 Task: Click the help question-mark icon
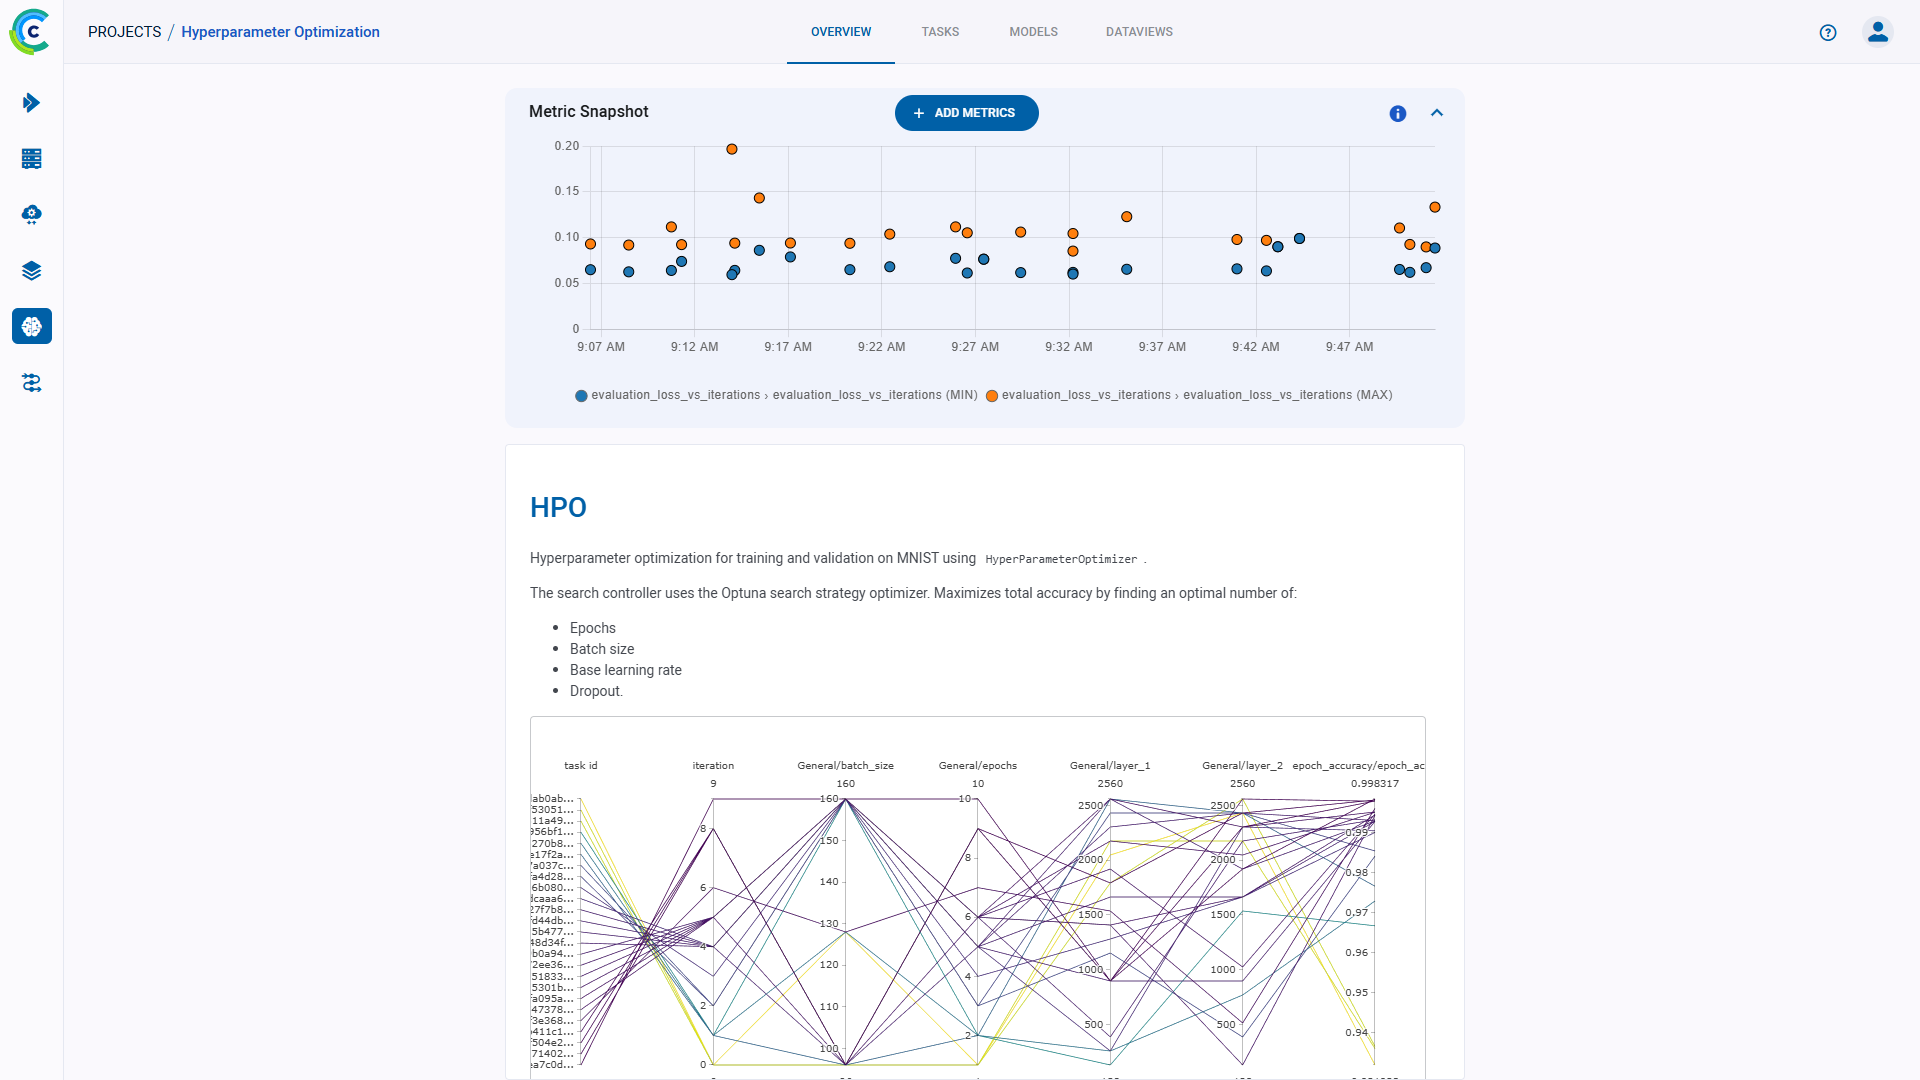[1828, 32]
